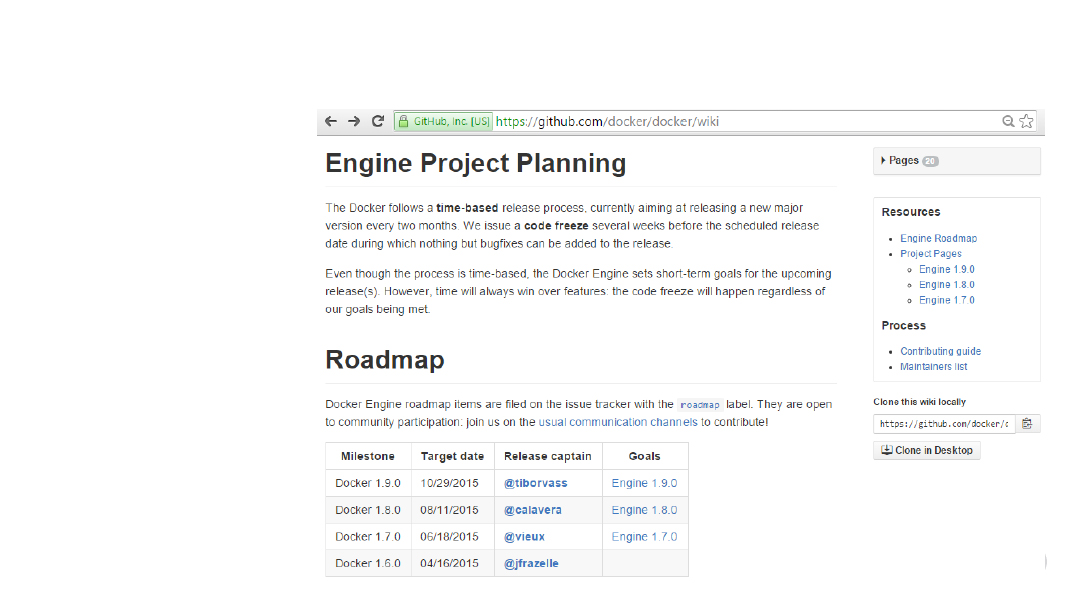The width and height of the screenshot is (1068, 600).
Task: Open @tiborvass release captain profile
Action: click(535, 483)
